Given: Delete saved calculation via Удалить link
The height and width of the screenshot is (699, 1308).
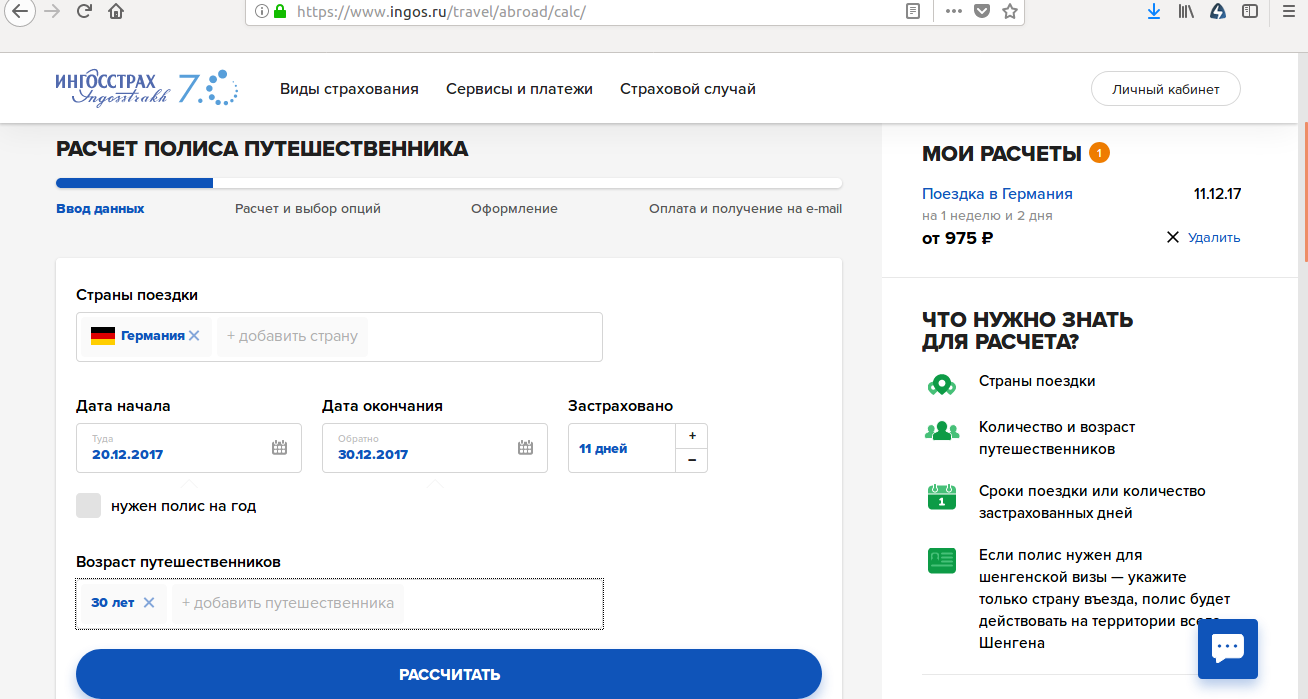Looking at the screenshot, I should (1214, 238).
